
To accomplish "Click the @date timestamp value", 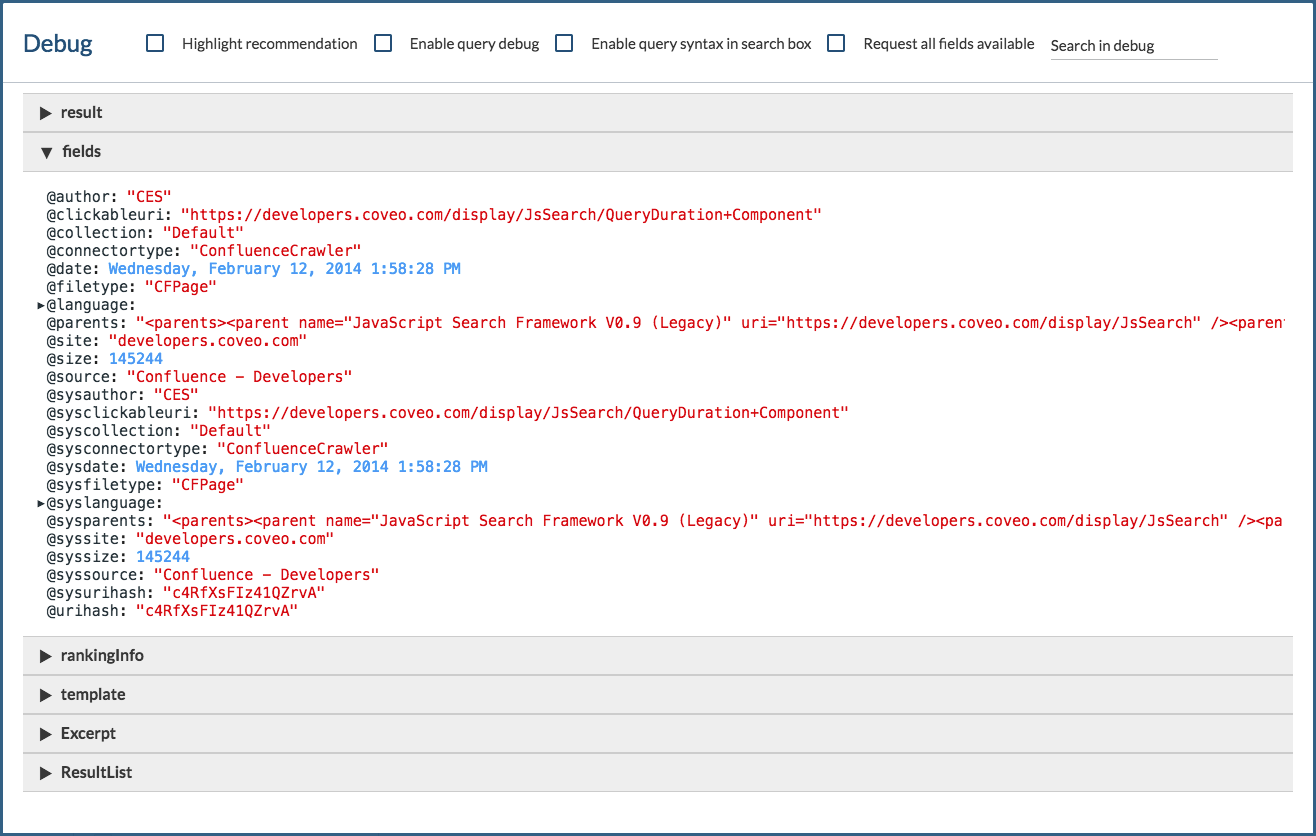I will 284,269.
